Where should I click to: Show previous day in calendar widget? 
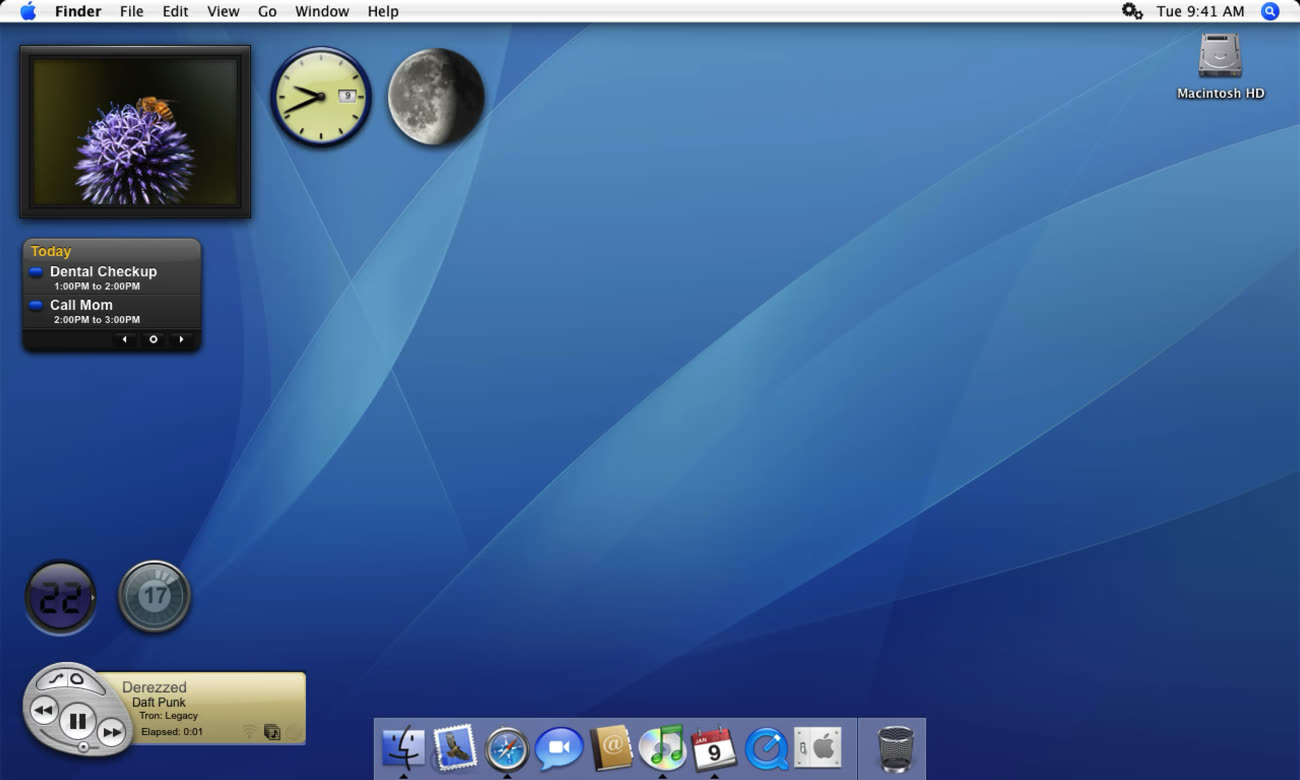[x=125, y=340]
